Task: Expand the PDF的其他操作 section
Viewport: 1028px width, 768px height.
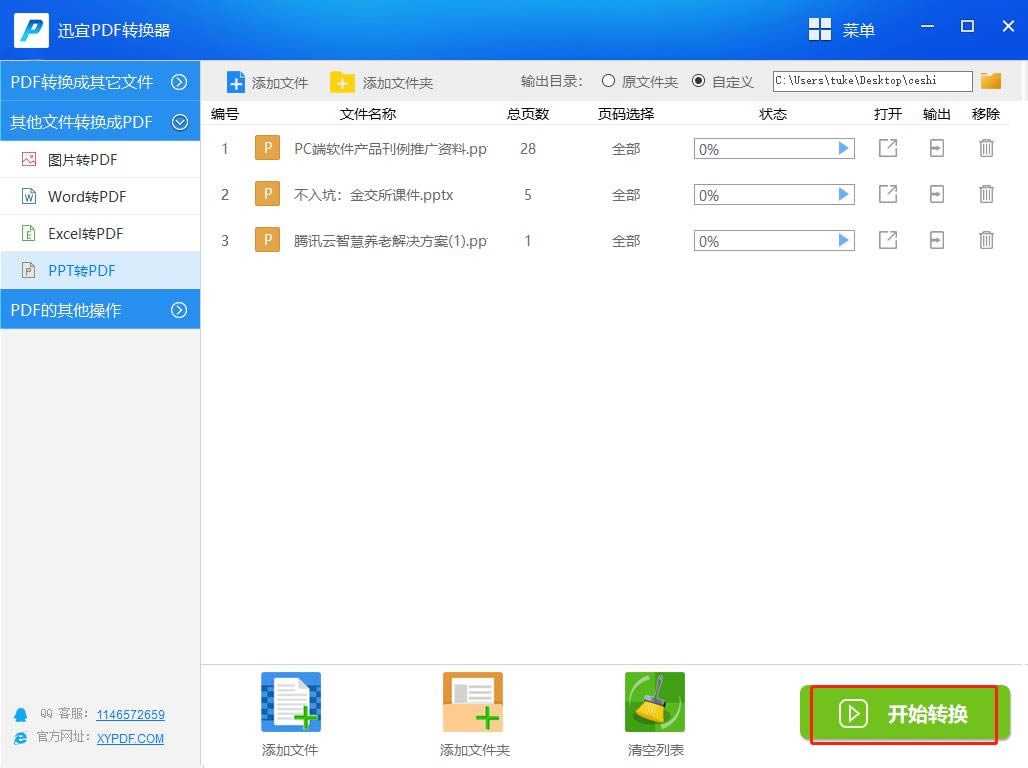Action: (100, 310)
